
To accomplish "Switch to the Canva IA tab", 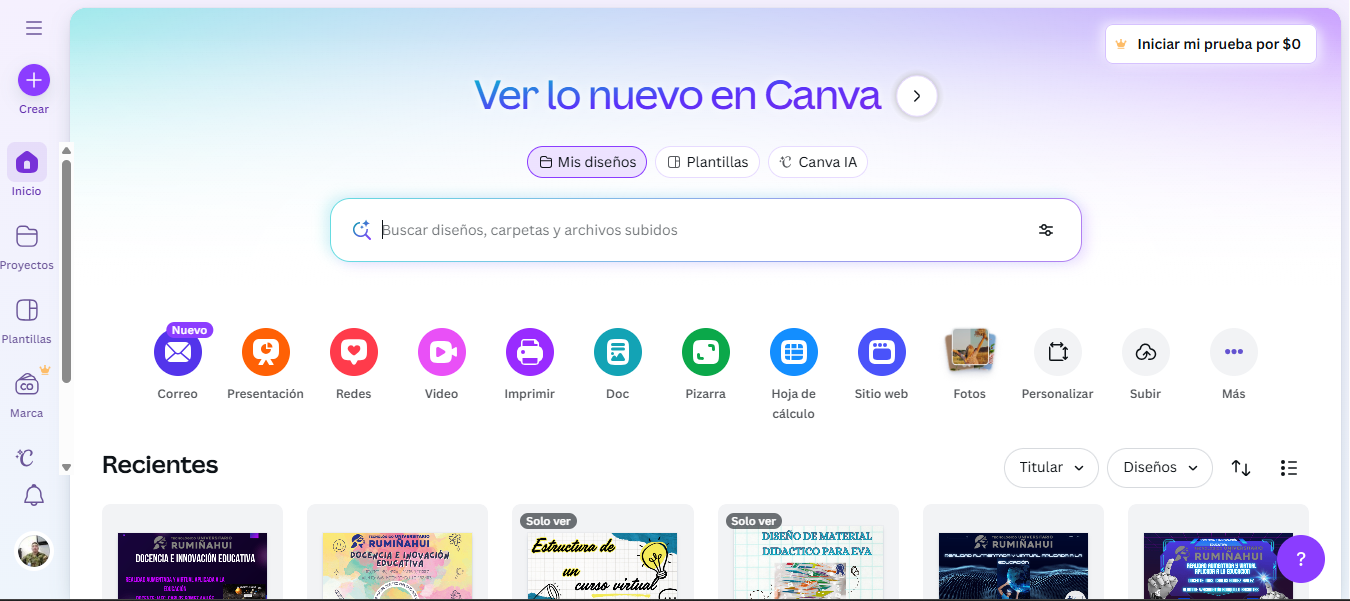I will 818,162.
